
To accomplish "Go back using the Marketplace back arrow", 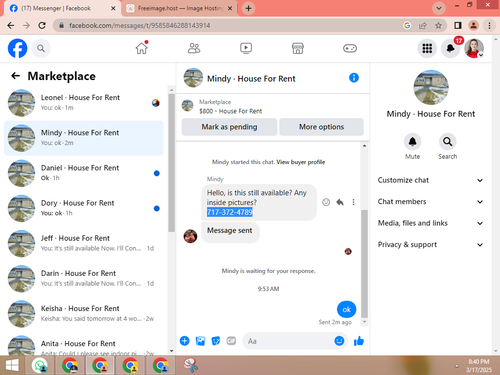I will click(15, 76).
